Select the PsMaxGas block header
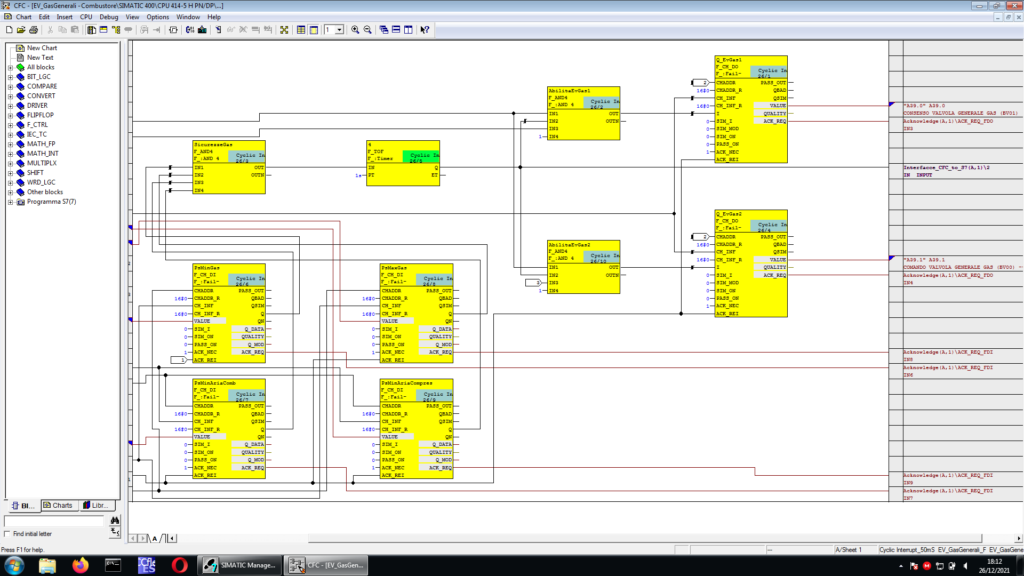 416,275
